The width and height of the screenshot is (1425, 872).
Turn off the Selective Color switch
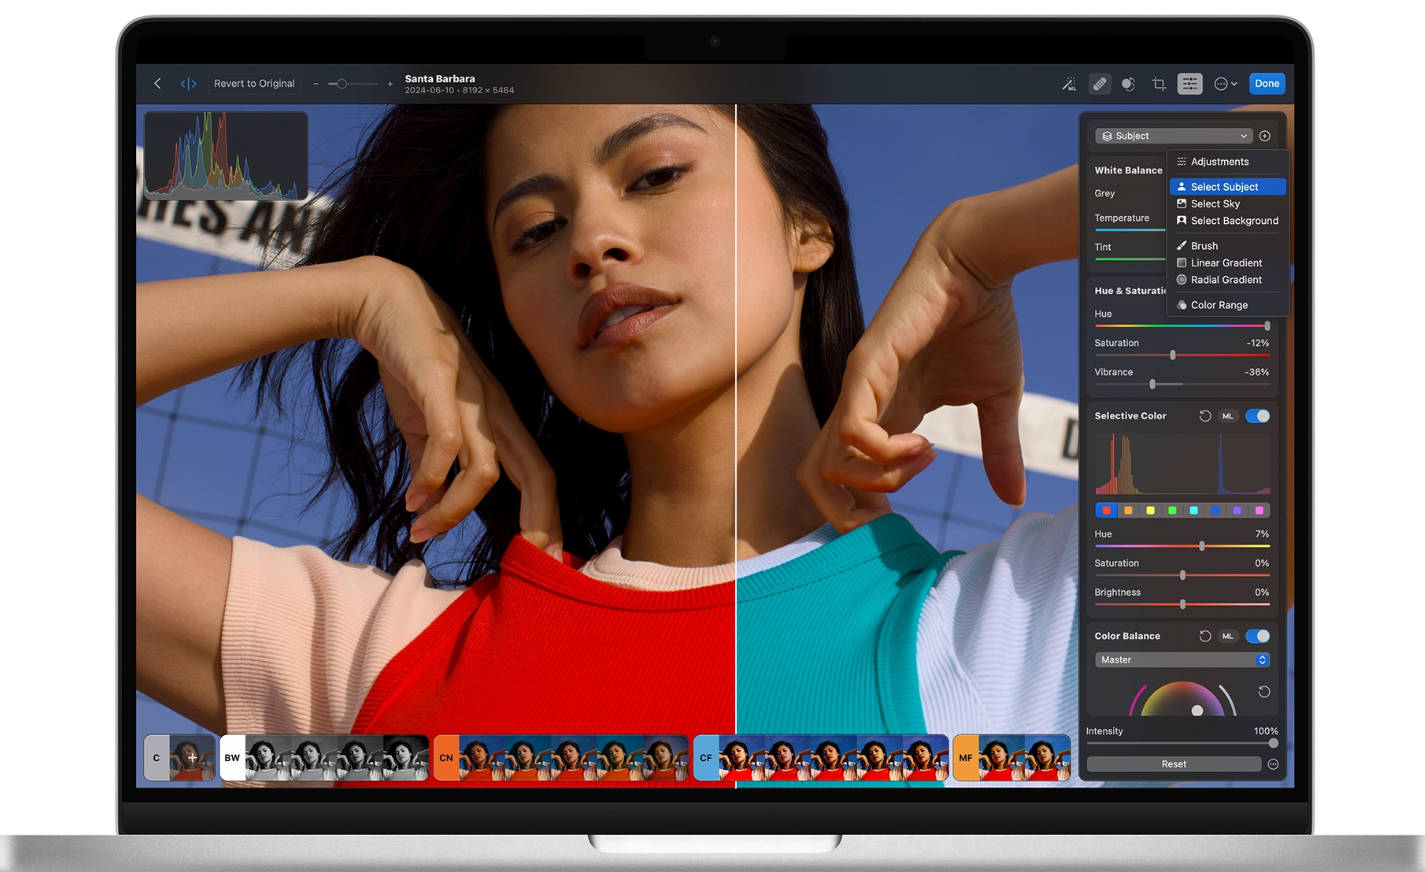click(x=1258, y=416)
